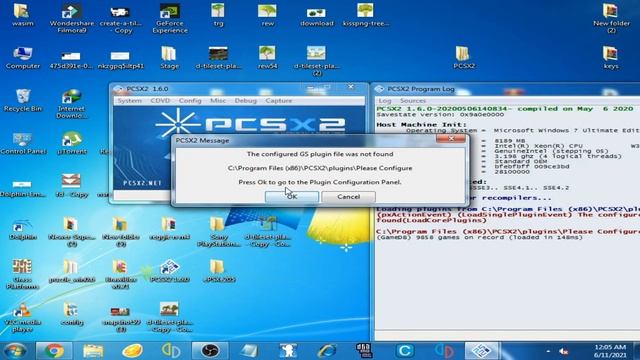Select the Control Panel desktop icon
This screenshot has height=360, width=640.
click(23, 143)
